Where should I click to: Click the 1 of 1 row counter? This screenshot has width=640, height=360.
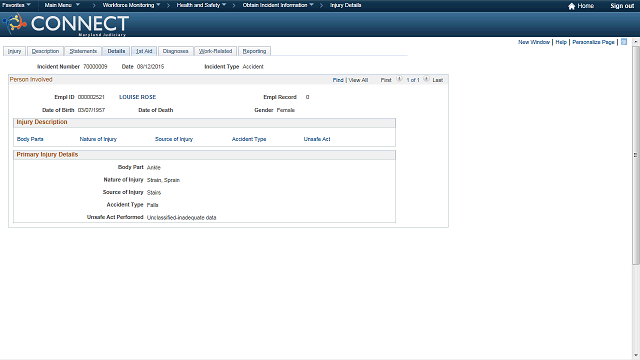point(413,80)
